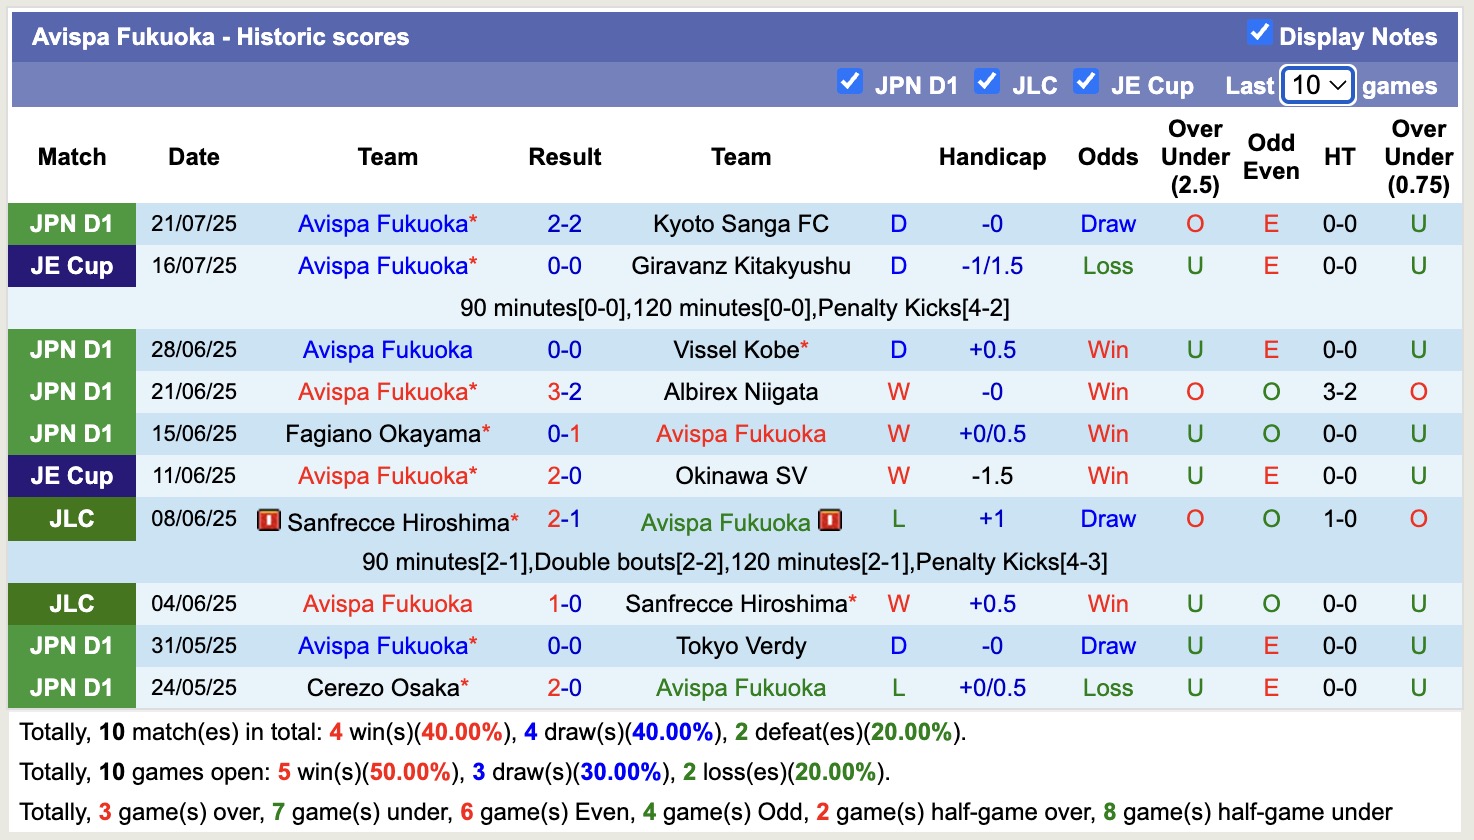
Task: Click Albirex Niigata in the results table
Action: [739, 391]
